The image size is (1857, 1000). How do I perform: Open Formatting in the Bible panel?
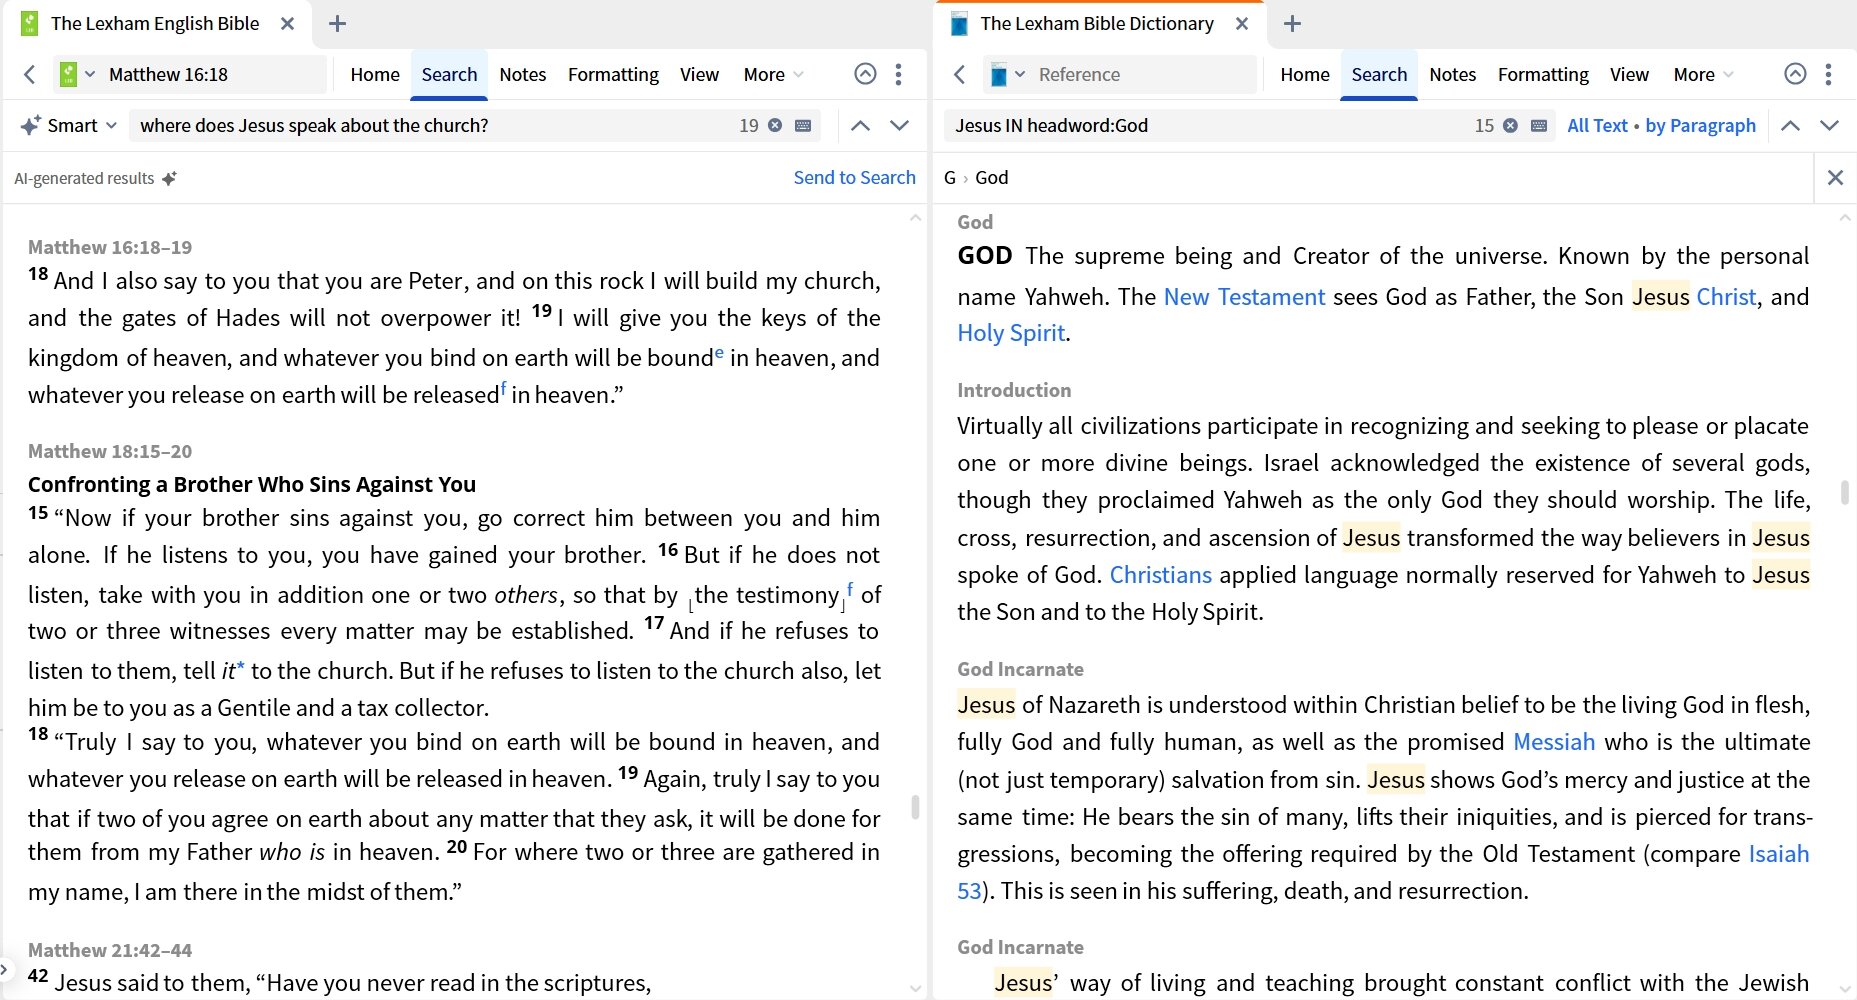point(613,74)
